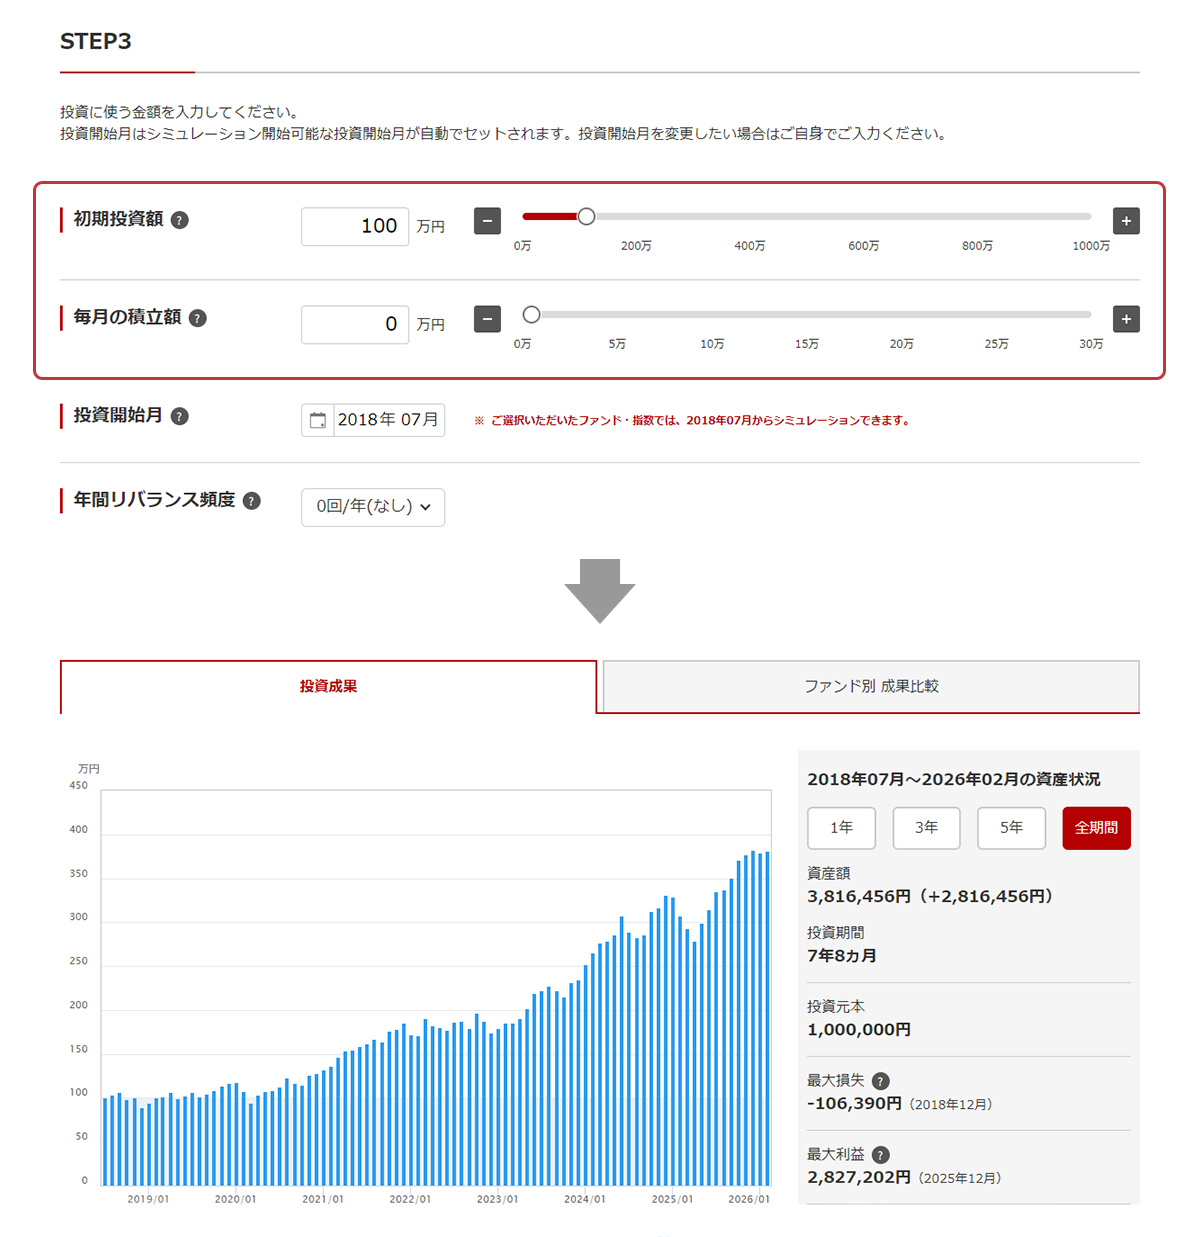The height and width of the screenshot is (1237, 1200).
Task: Increase 毎月の積立額 with plus button
Action: (1126, 319)
